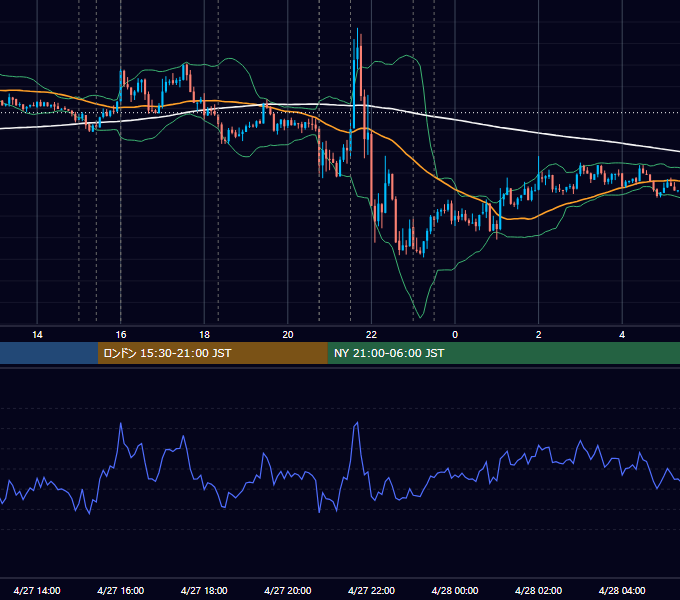Click the 4/27 18:00 date label
The image size is (680, 600).
[204, 590]
